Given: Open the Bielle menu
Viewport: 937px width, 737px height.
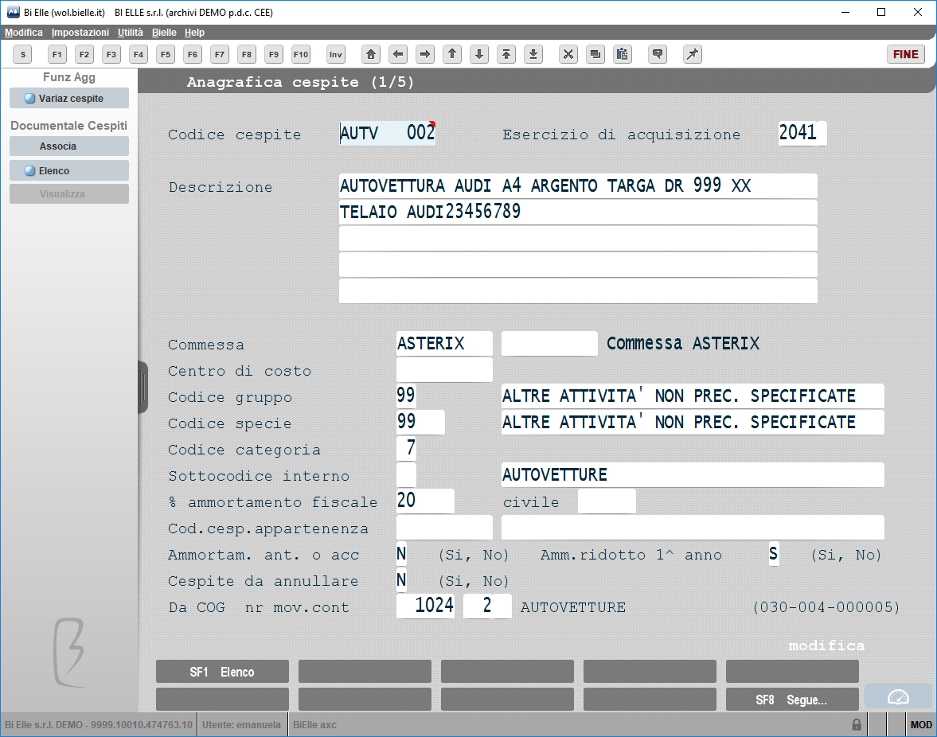Looking at the screenshot, I should (164, 32).
